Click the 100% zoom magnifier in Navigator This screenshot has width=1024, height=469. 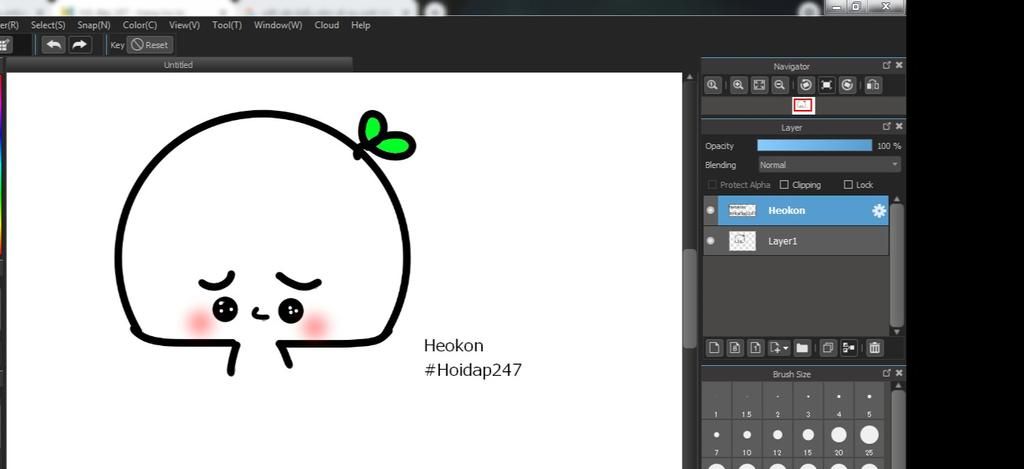coord(712,85)
